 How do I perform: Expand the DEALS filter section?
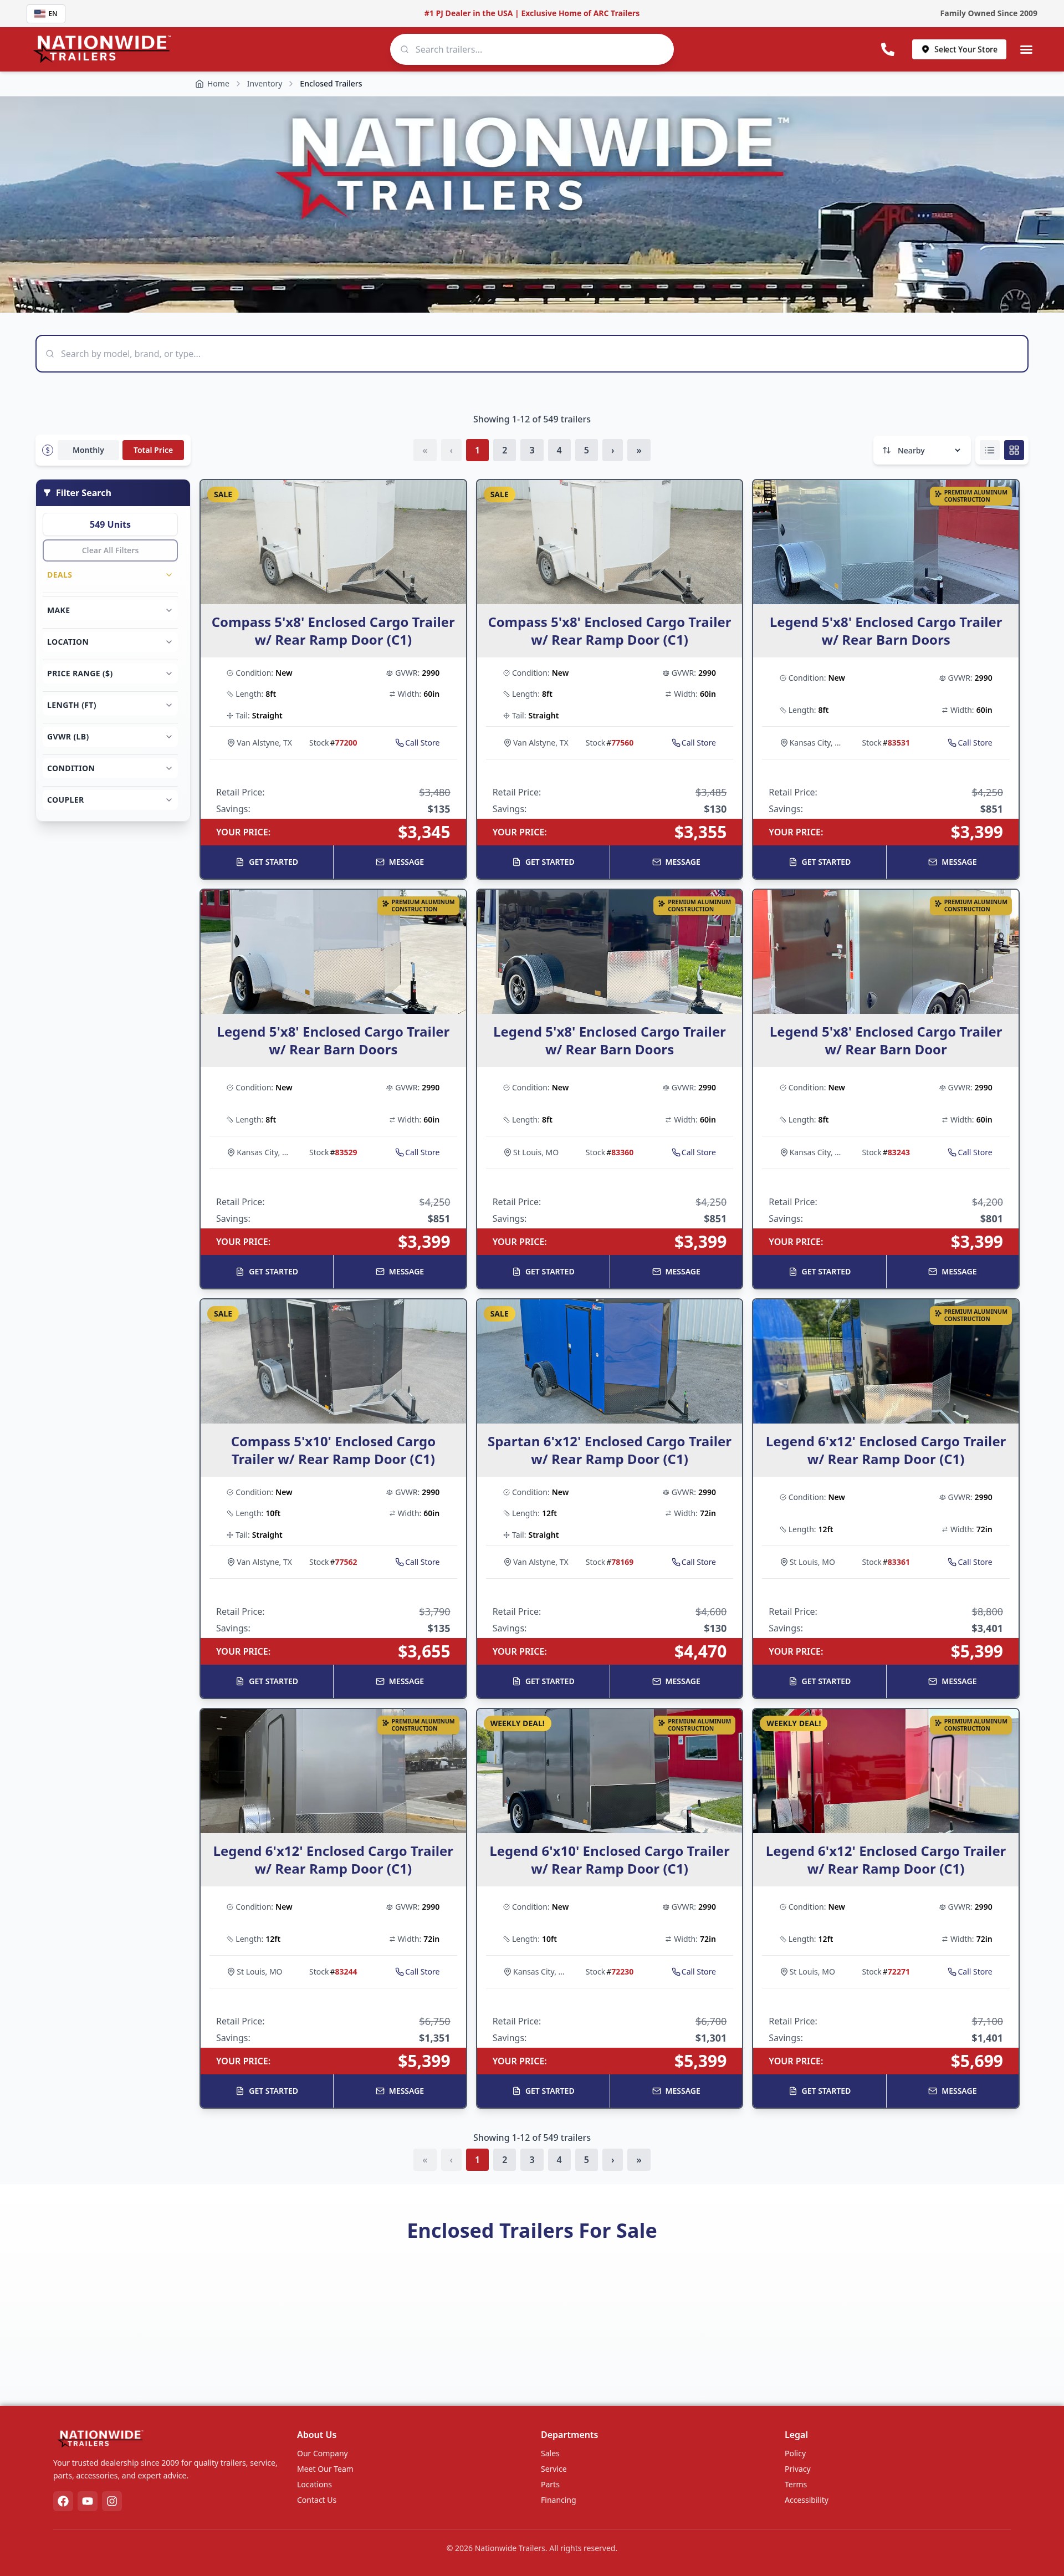(110, 575)
